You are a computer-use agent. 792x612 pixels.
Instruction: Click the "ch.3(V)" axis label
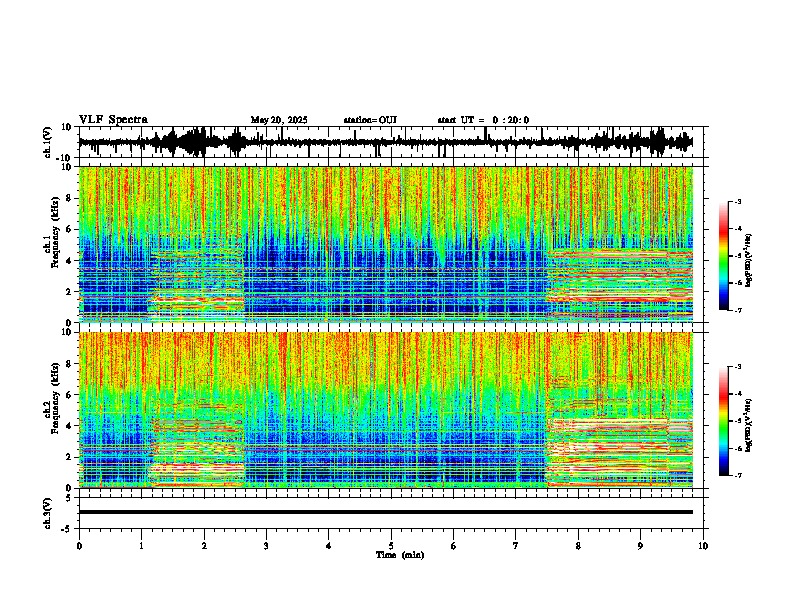[x=47, y=513]
